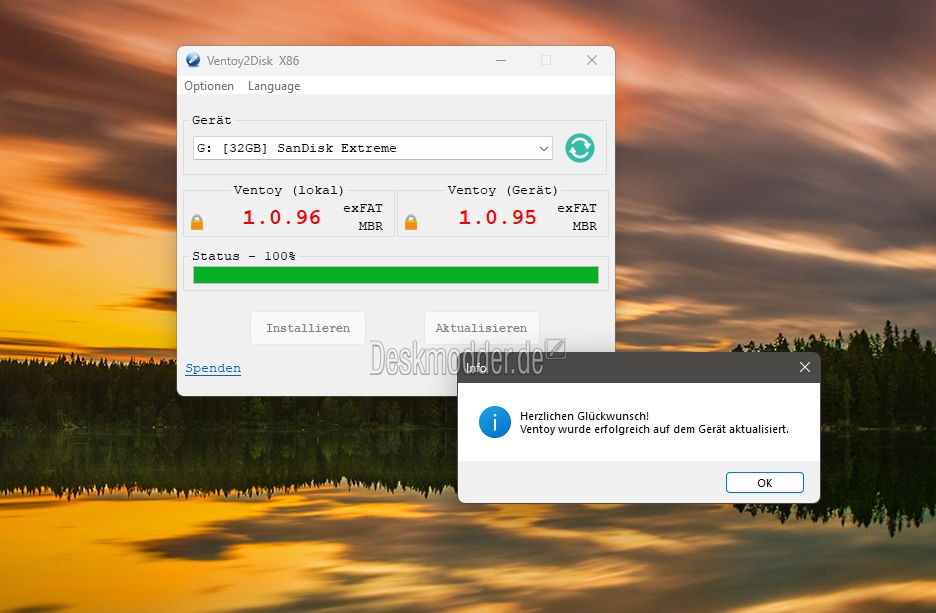Expand the Gerät device dropdown arrow
The image size is (936, 613).
pos(543,148)
